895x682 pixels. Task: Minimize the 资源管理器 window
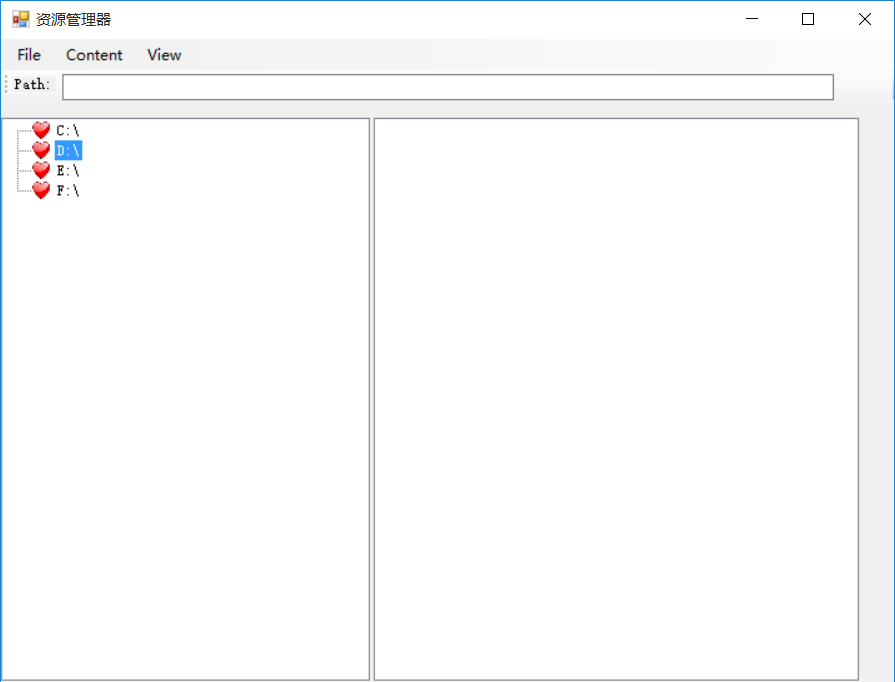(752, 19)
